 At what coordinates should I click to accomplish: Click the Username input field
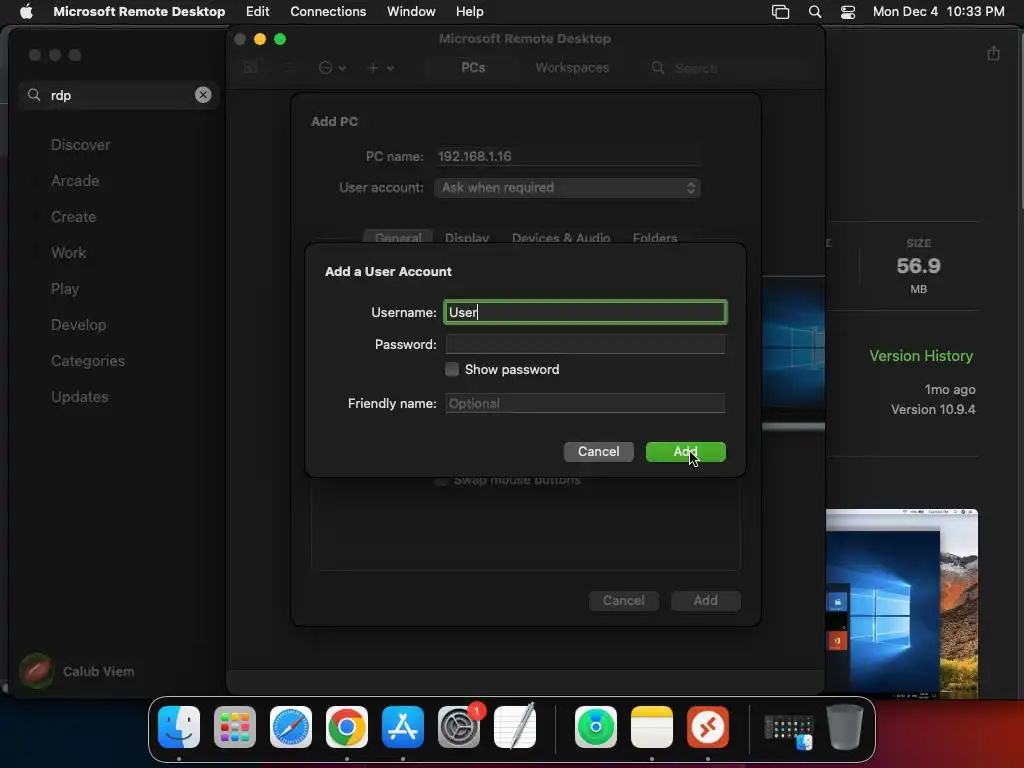pyautogui.click(x=585, y=312)
